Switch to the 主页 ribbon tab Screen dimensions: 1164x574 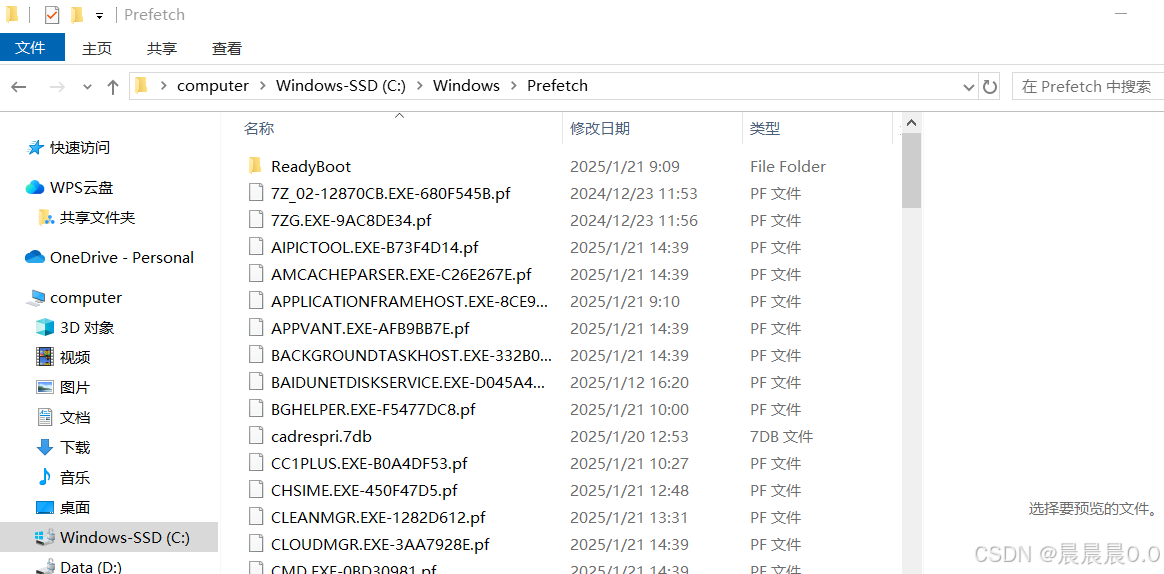click(97, 48)
